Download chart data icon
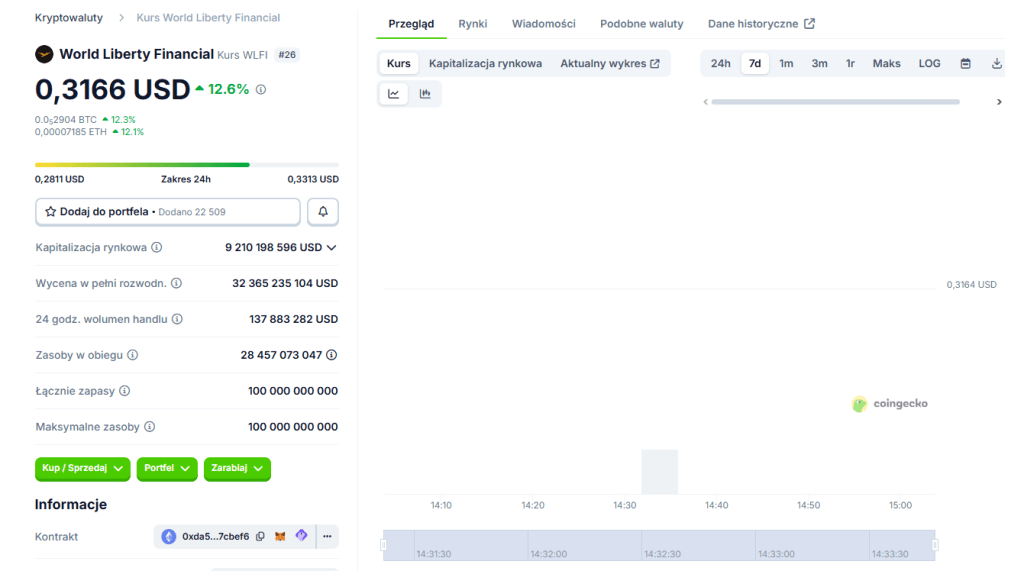 coord(997,63)
